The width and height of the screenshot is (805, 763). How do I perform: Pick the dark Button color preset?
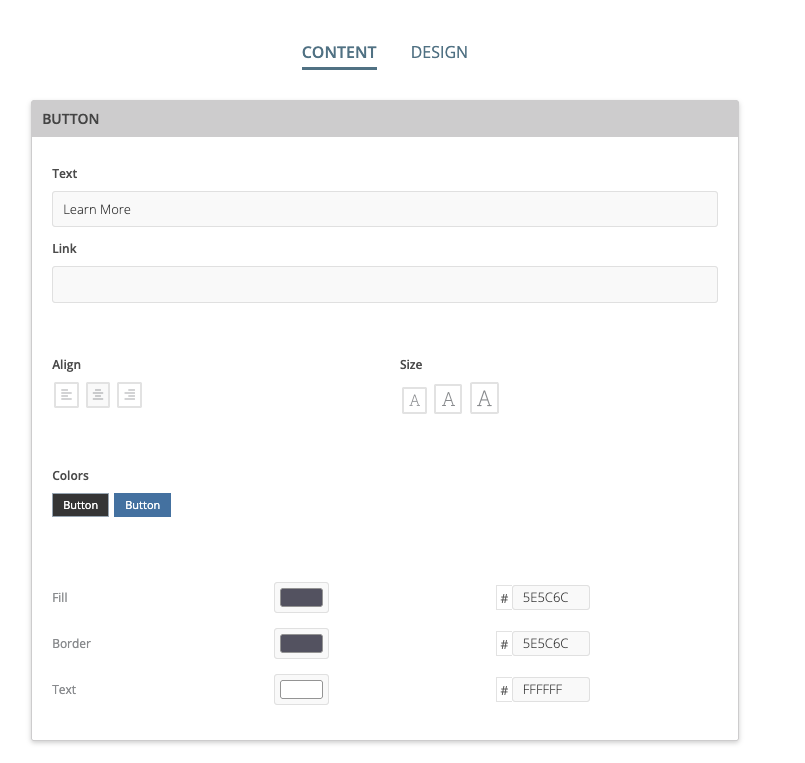[x=81, y=505]
